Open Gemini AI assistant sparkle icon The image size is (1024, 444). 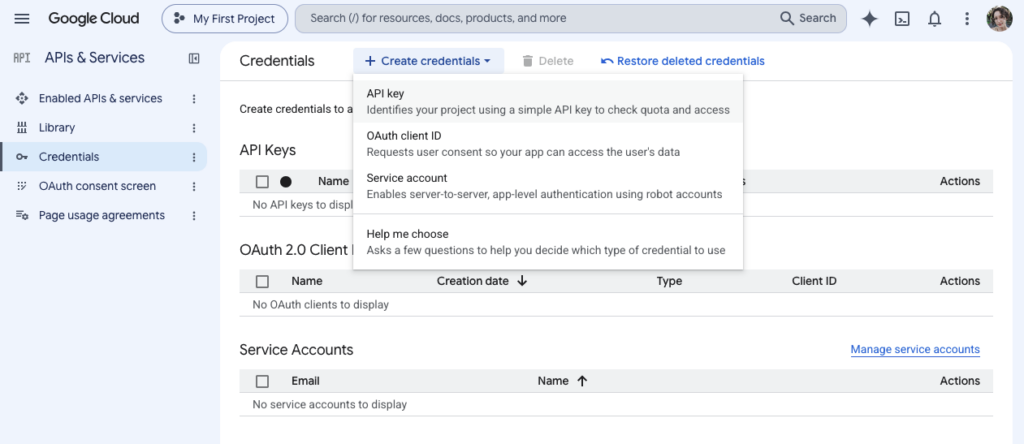[869, 19]
